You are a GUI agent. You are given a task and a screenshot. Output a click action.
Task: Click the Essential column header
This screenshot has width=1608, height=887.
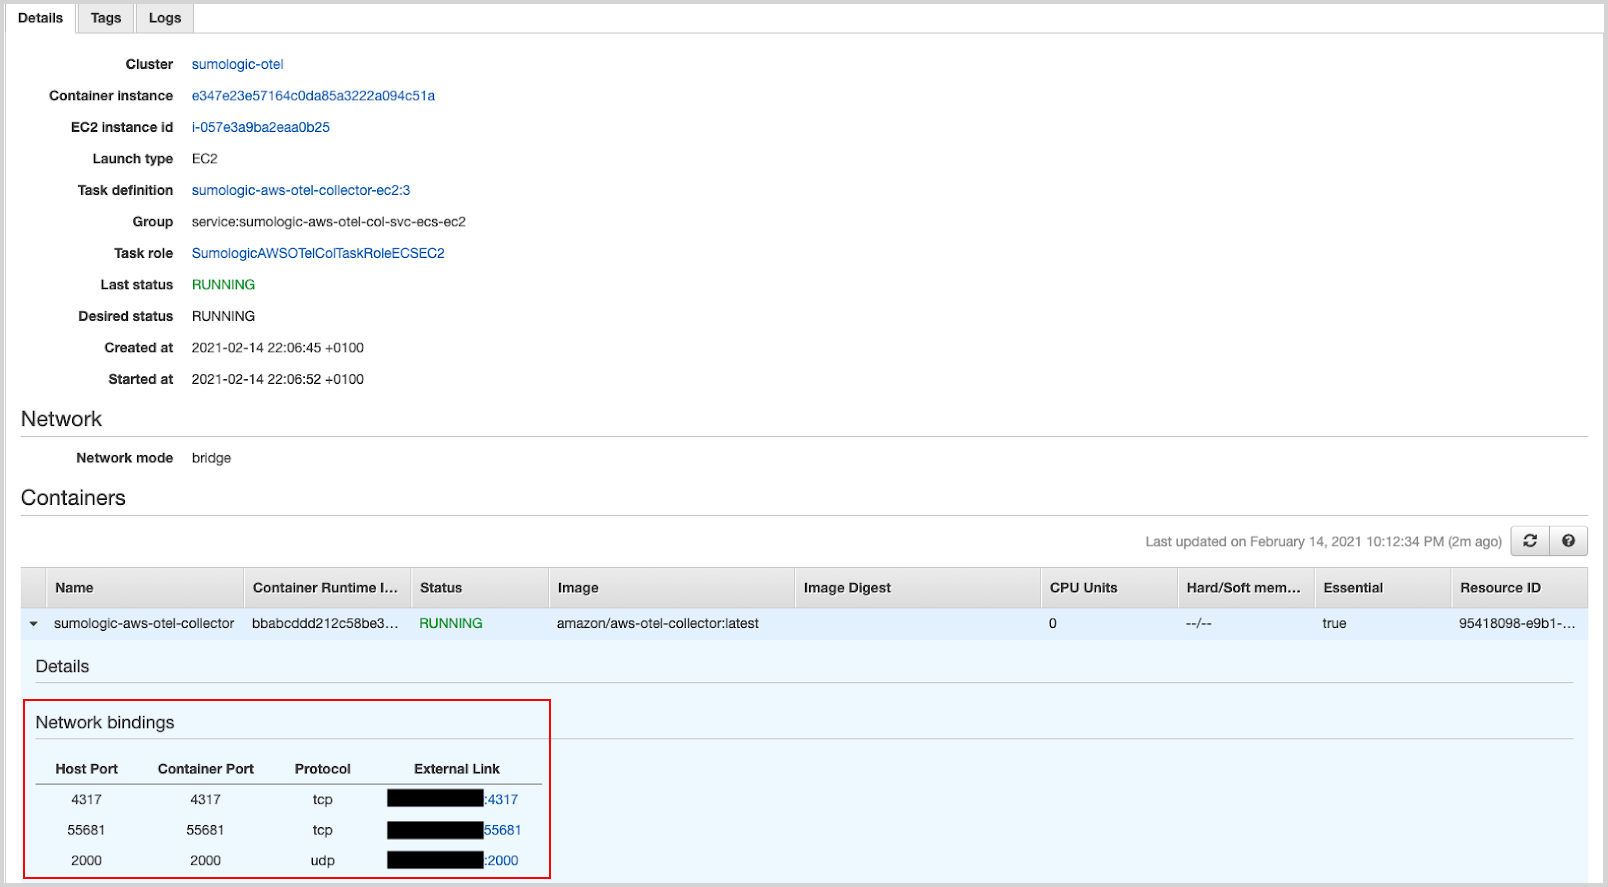[1353, 588]
